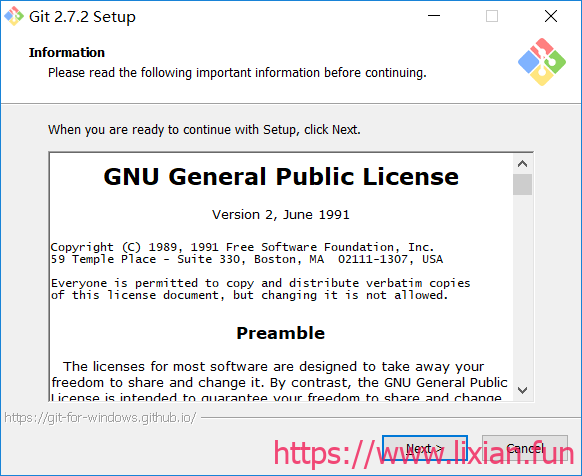The width and height of the screenshot is (582, 476).
Task: Click the large Git logo in header
Action: click(x=542, y=62)
